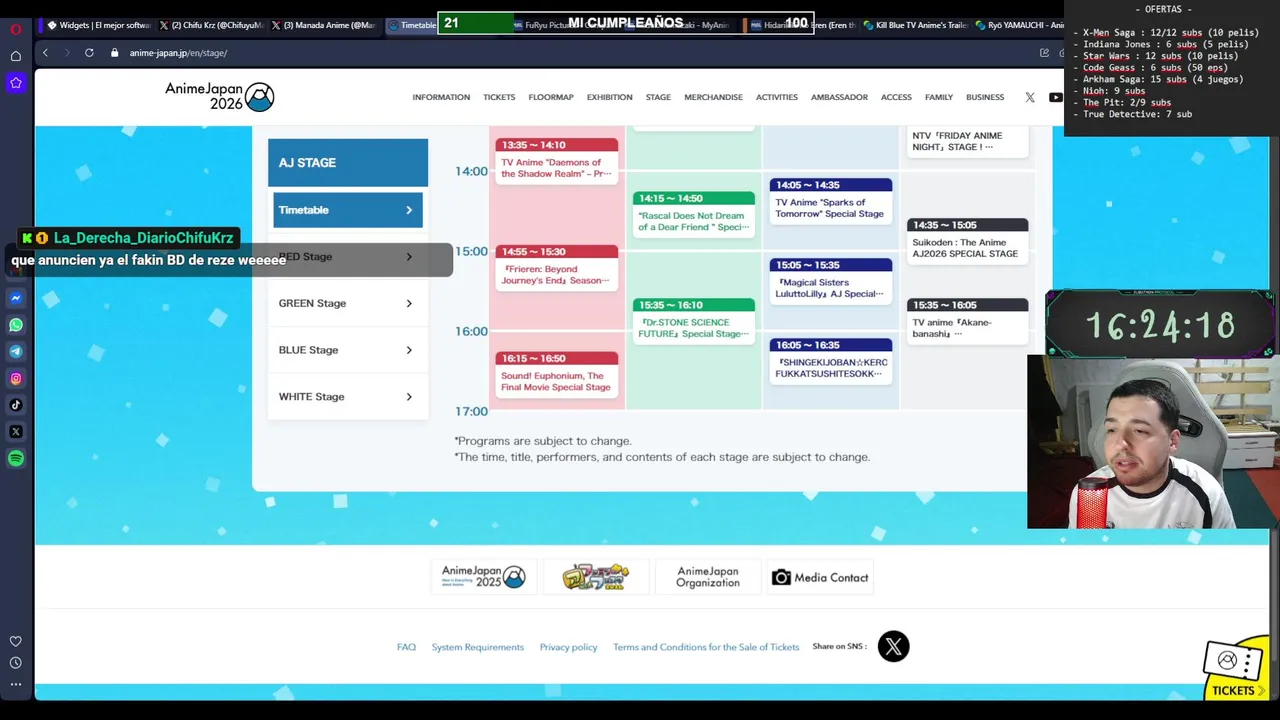This screenshot has height=720, width=1280.
Task: Expand the Timetable chevron in AJ STAGE
Action: pyautogui.click(x=408, y=210)
